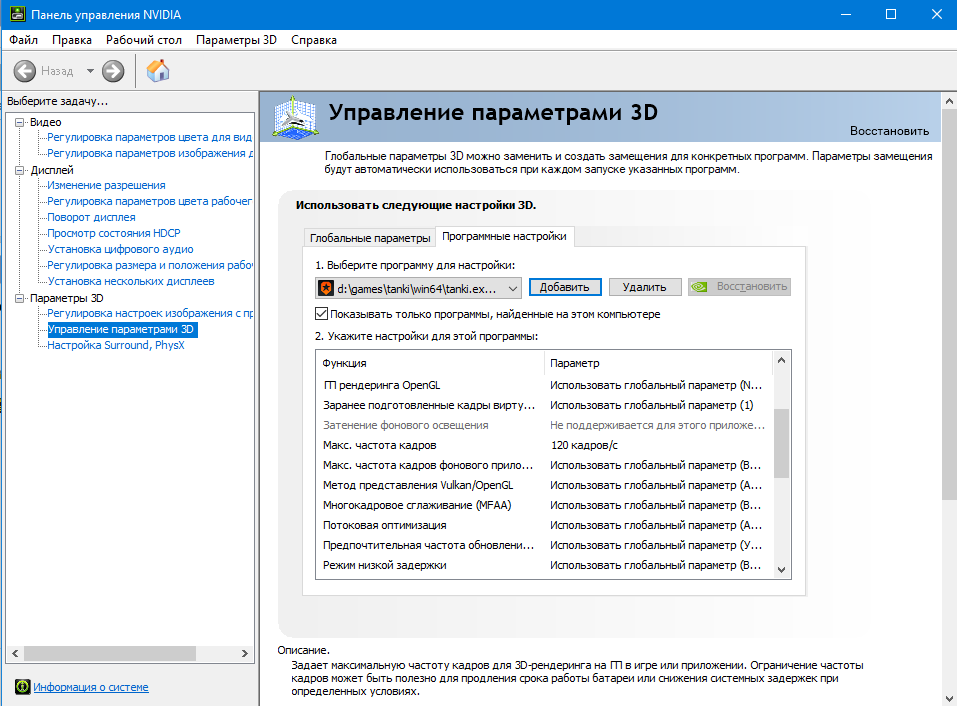Open Просмотр состояния HDCP
Viewport: 957px width, 706px height.
(x=114, y=233)
